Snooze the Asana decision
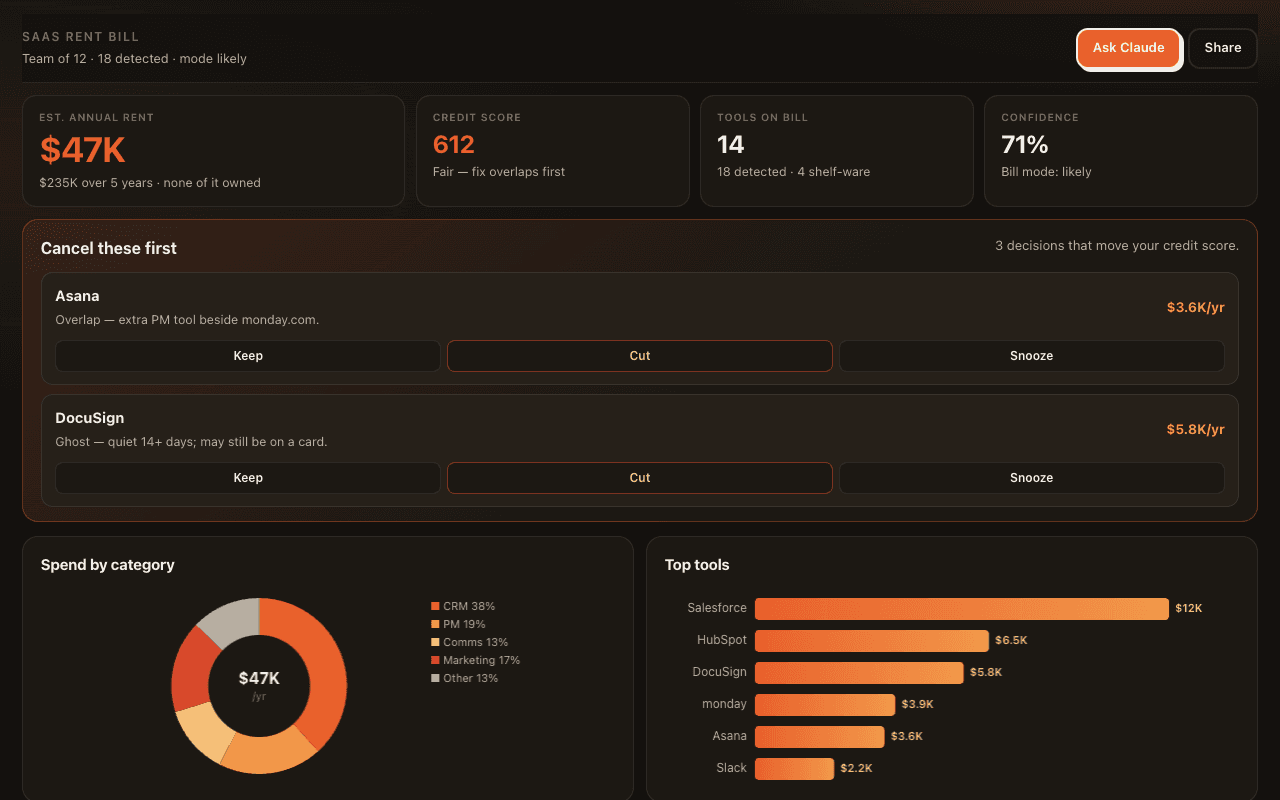Image resolution: width=1280 pixels, height=800 pixels. click(1031, 356)
